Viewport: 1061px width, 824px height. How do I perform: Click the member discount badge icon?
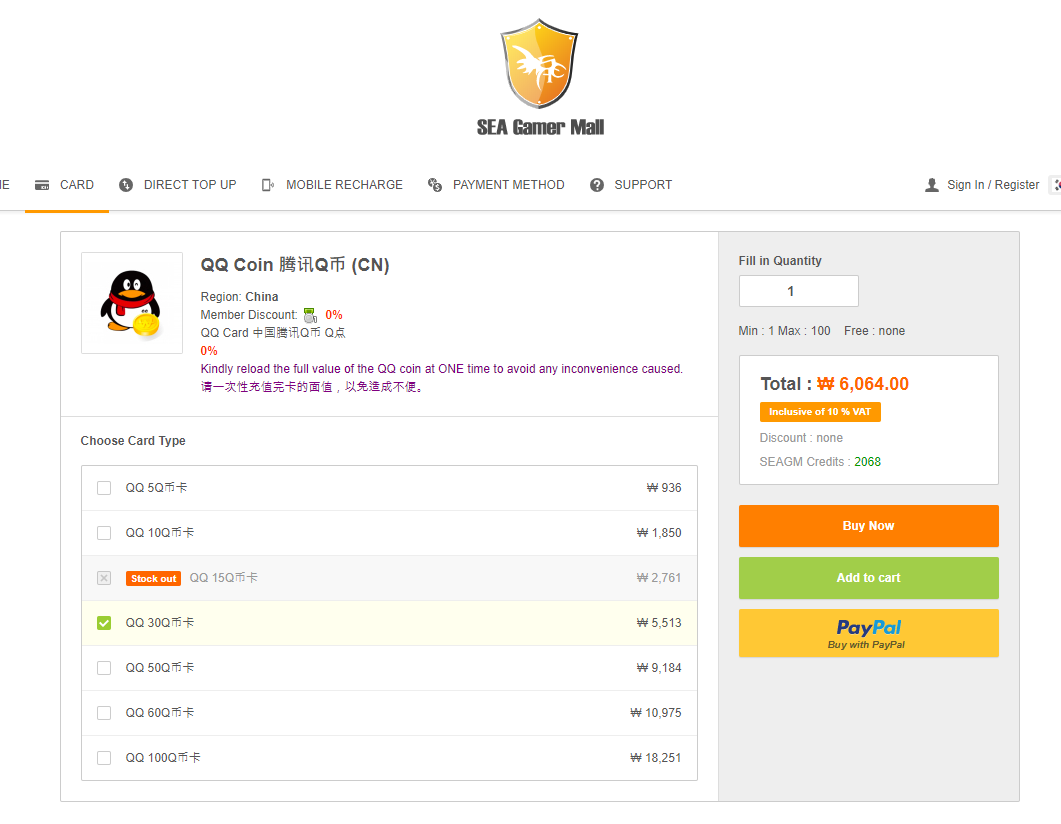310,315
